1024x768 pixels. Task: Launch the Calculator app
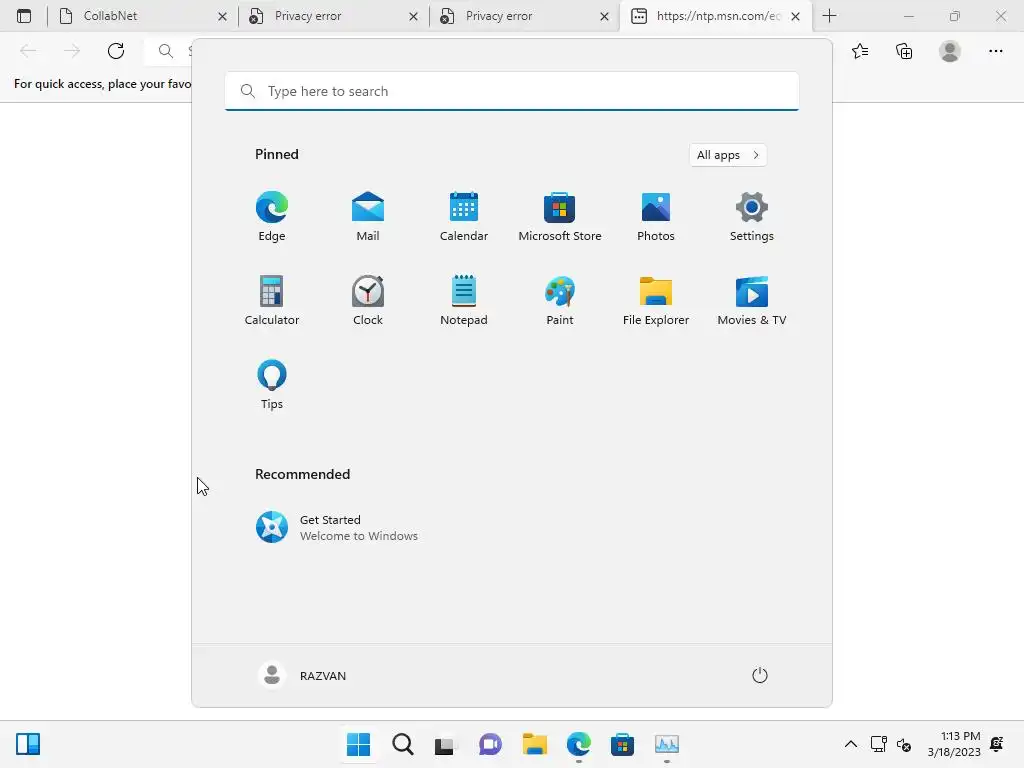point(272,300)
